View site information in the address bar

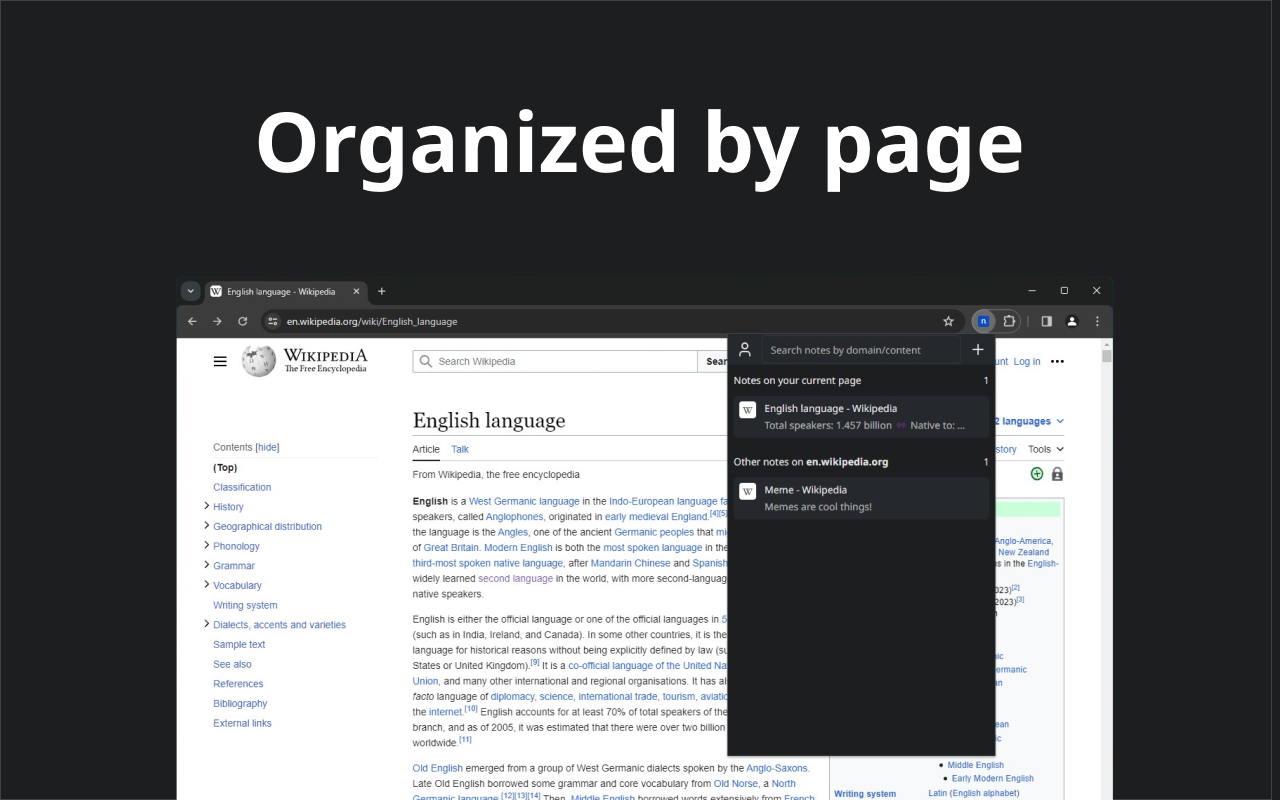[272, 321]
